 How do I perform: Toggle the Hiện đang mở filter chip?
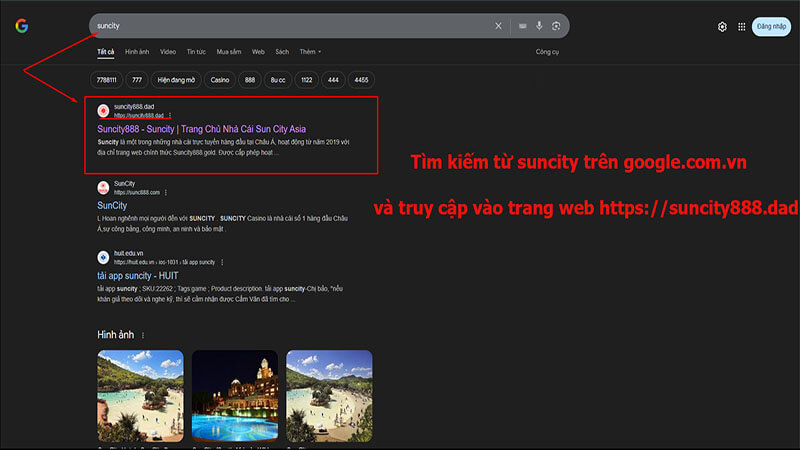176,79
